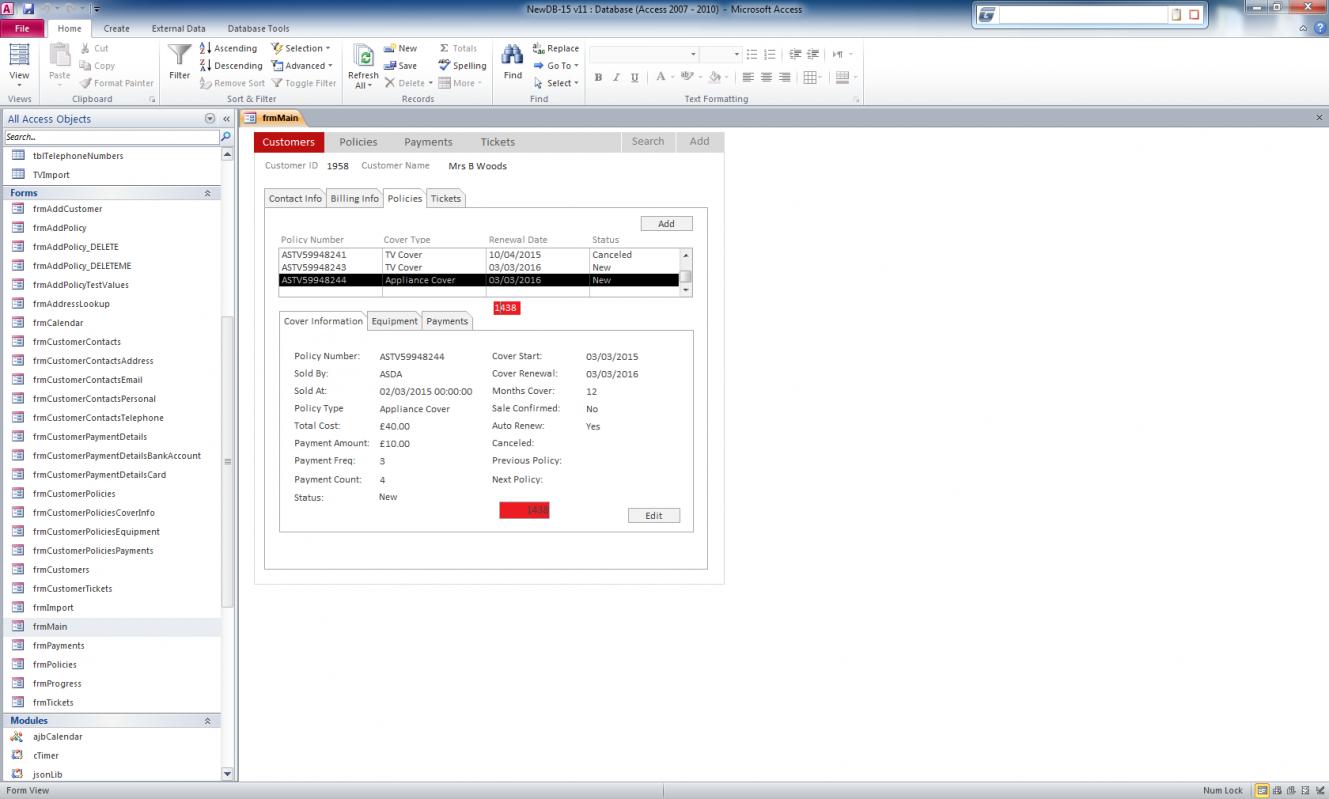Open the frmCalendar form in navigation pane
The width and height of the screenshot is (1329, 799).
(x=58, y=323)
